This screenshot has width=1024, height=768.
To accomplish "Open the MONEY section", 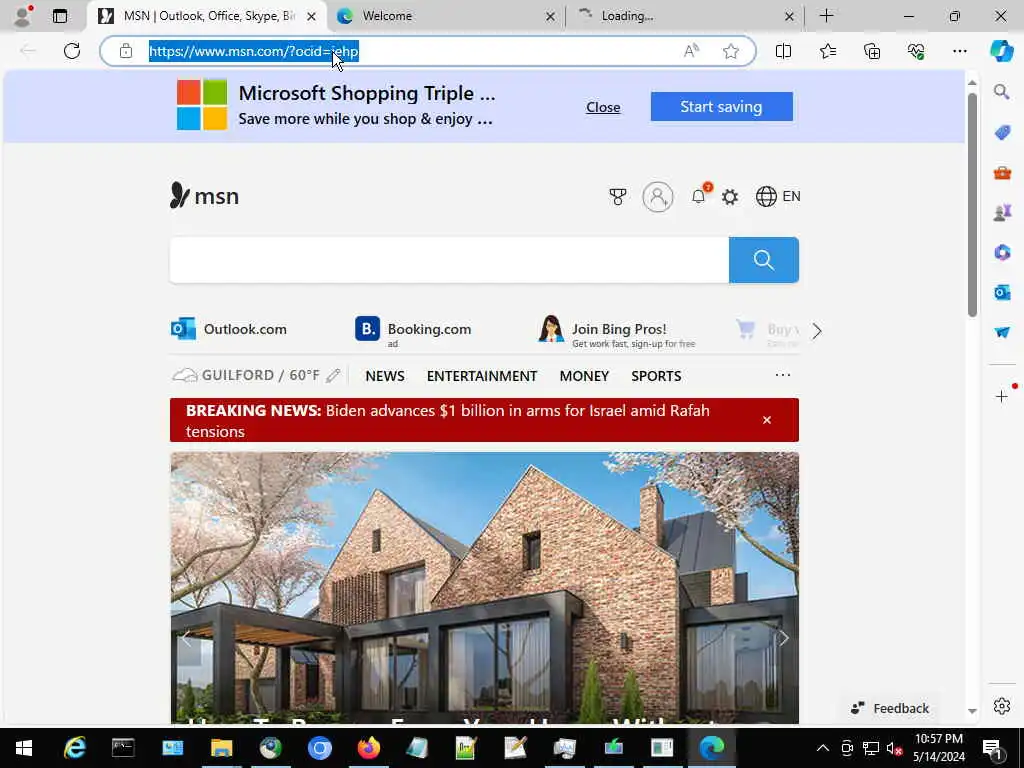I will coord(584,376).
